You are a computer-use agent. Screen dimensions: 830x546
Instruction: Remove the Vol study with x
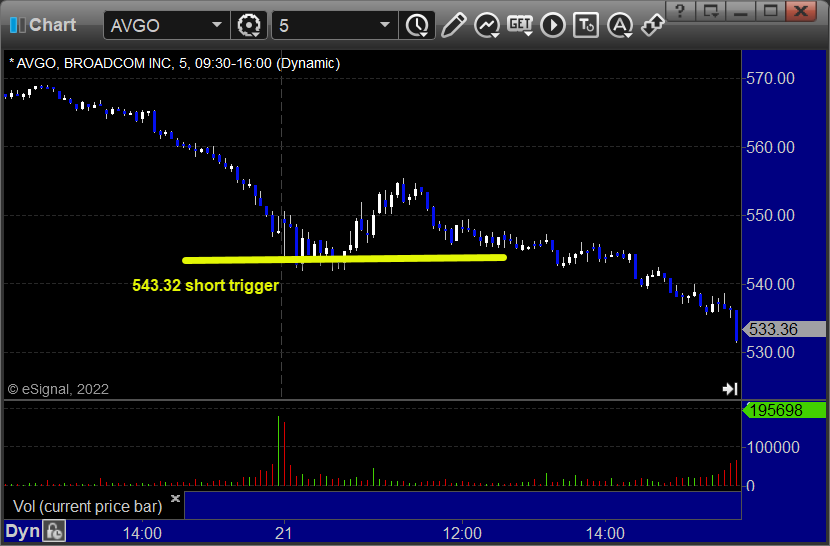tap(175, 498)
